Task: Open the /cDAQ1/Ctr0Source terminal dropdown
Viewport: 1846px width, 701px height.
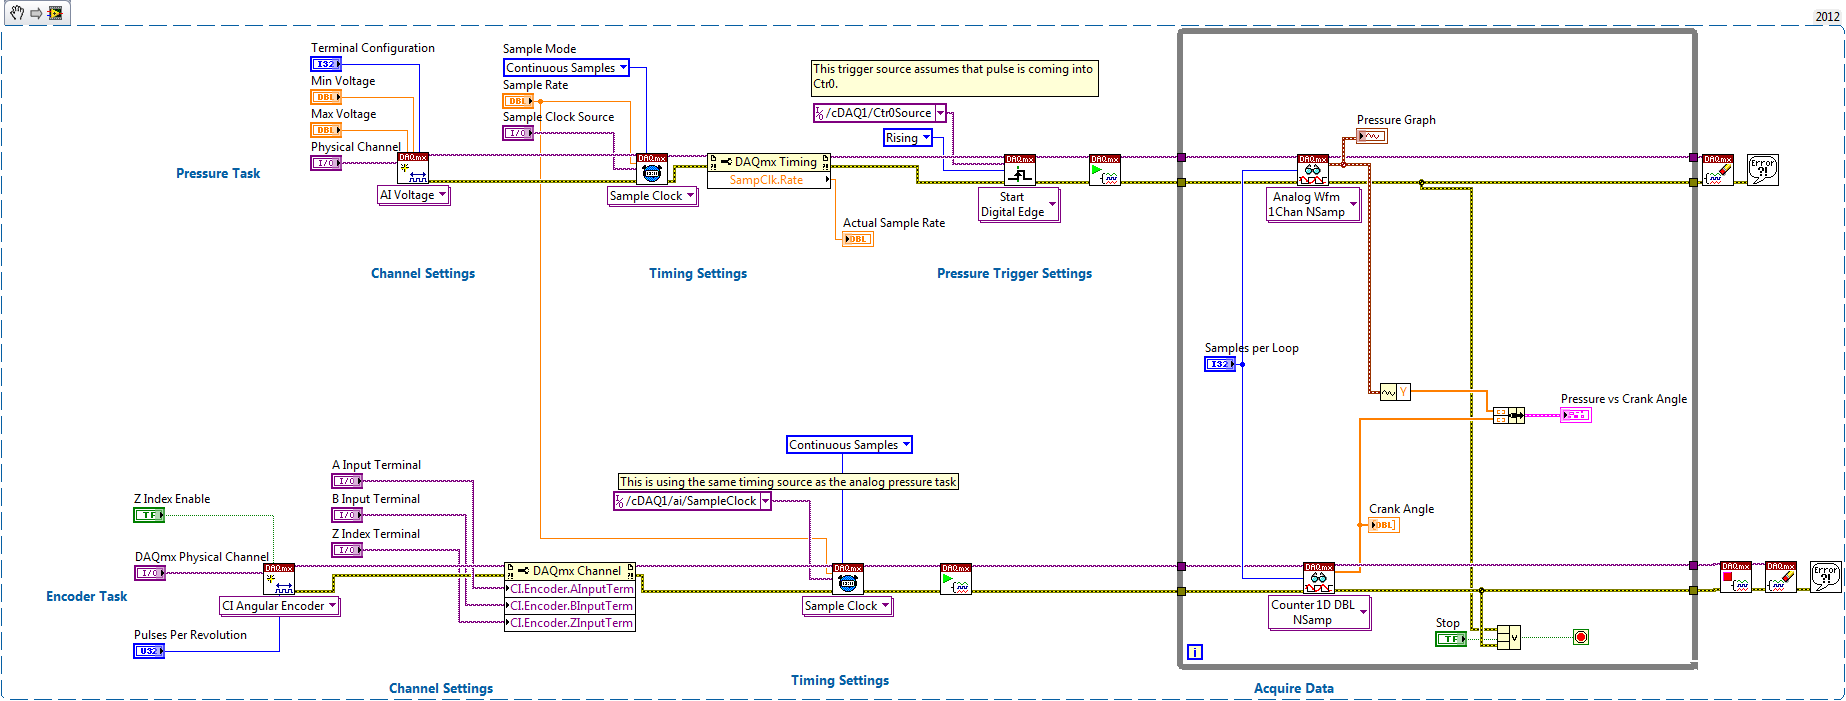Action: tap(880, 113)
